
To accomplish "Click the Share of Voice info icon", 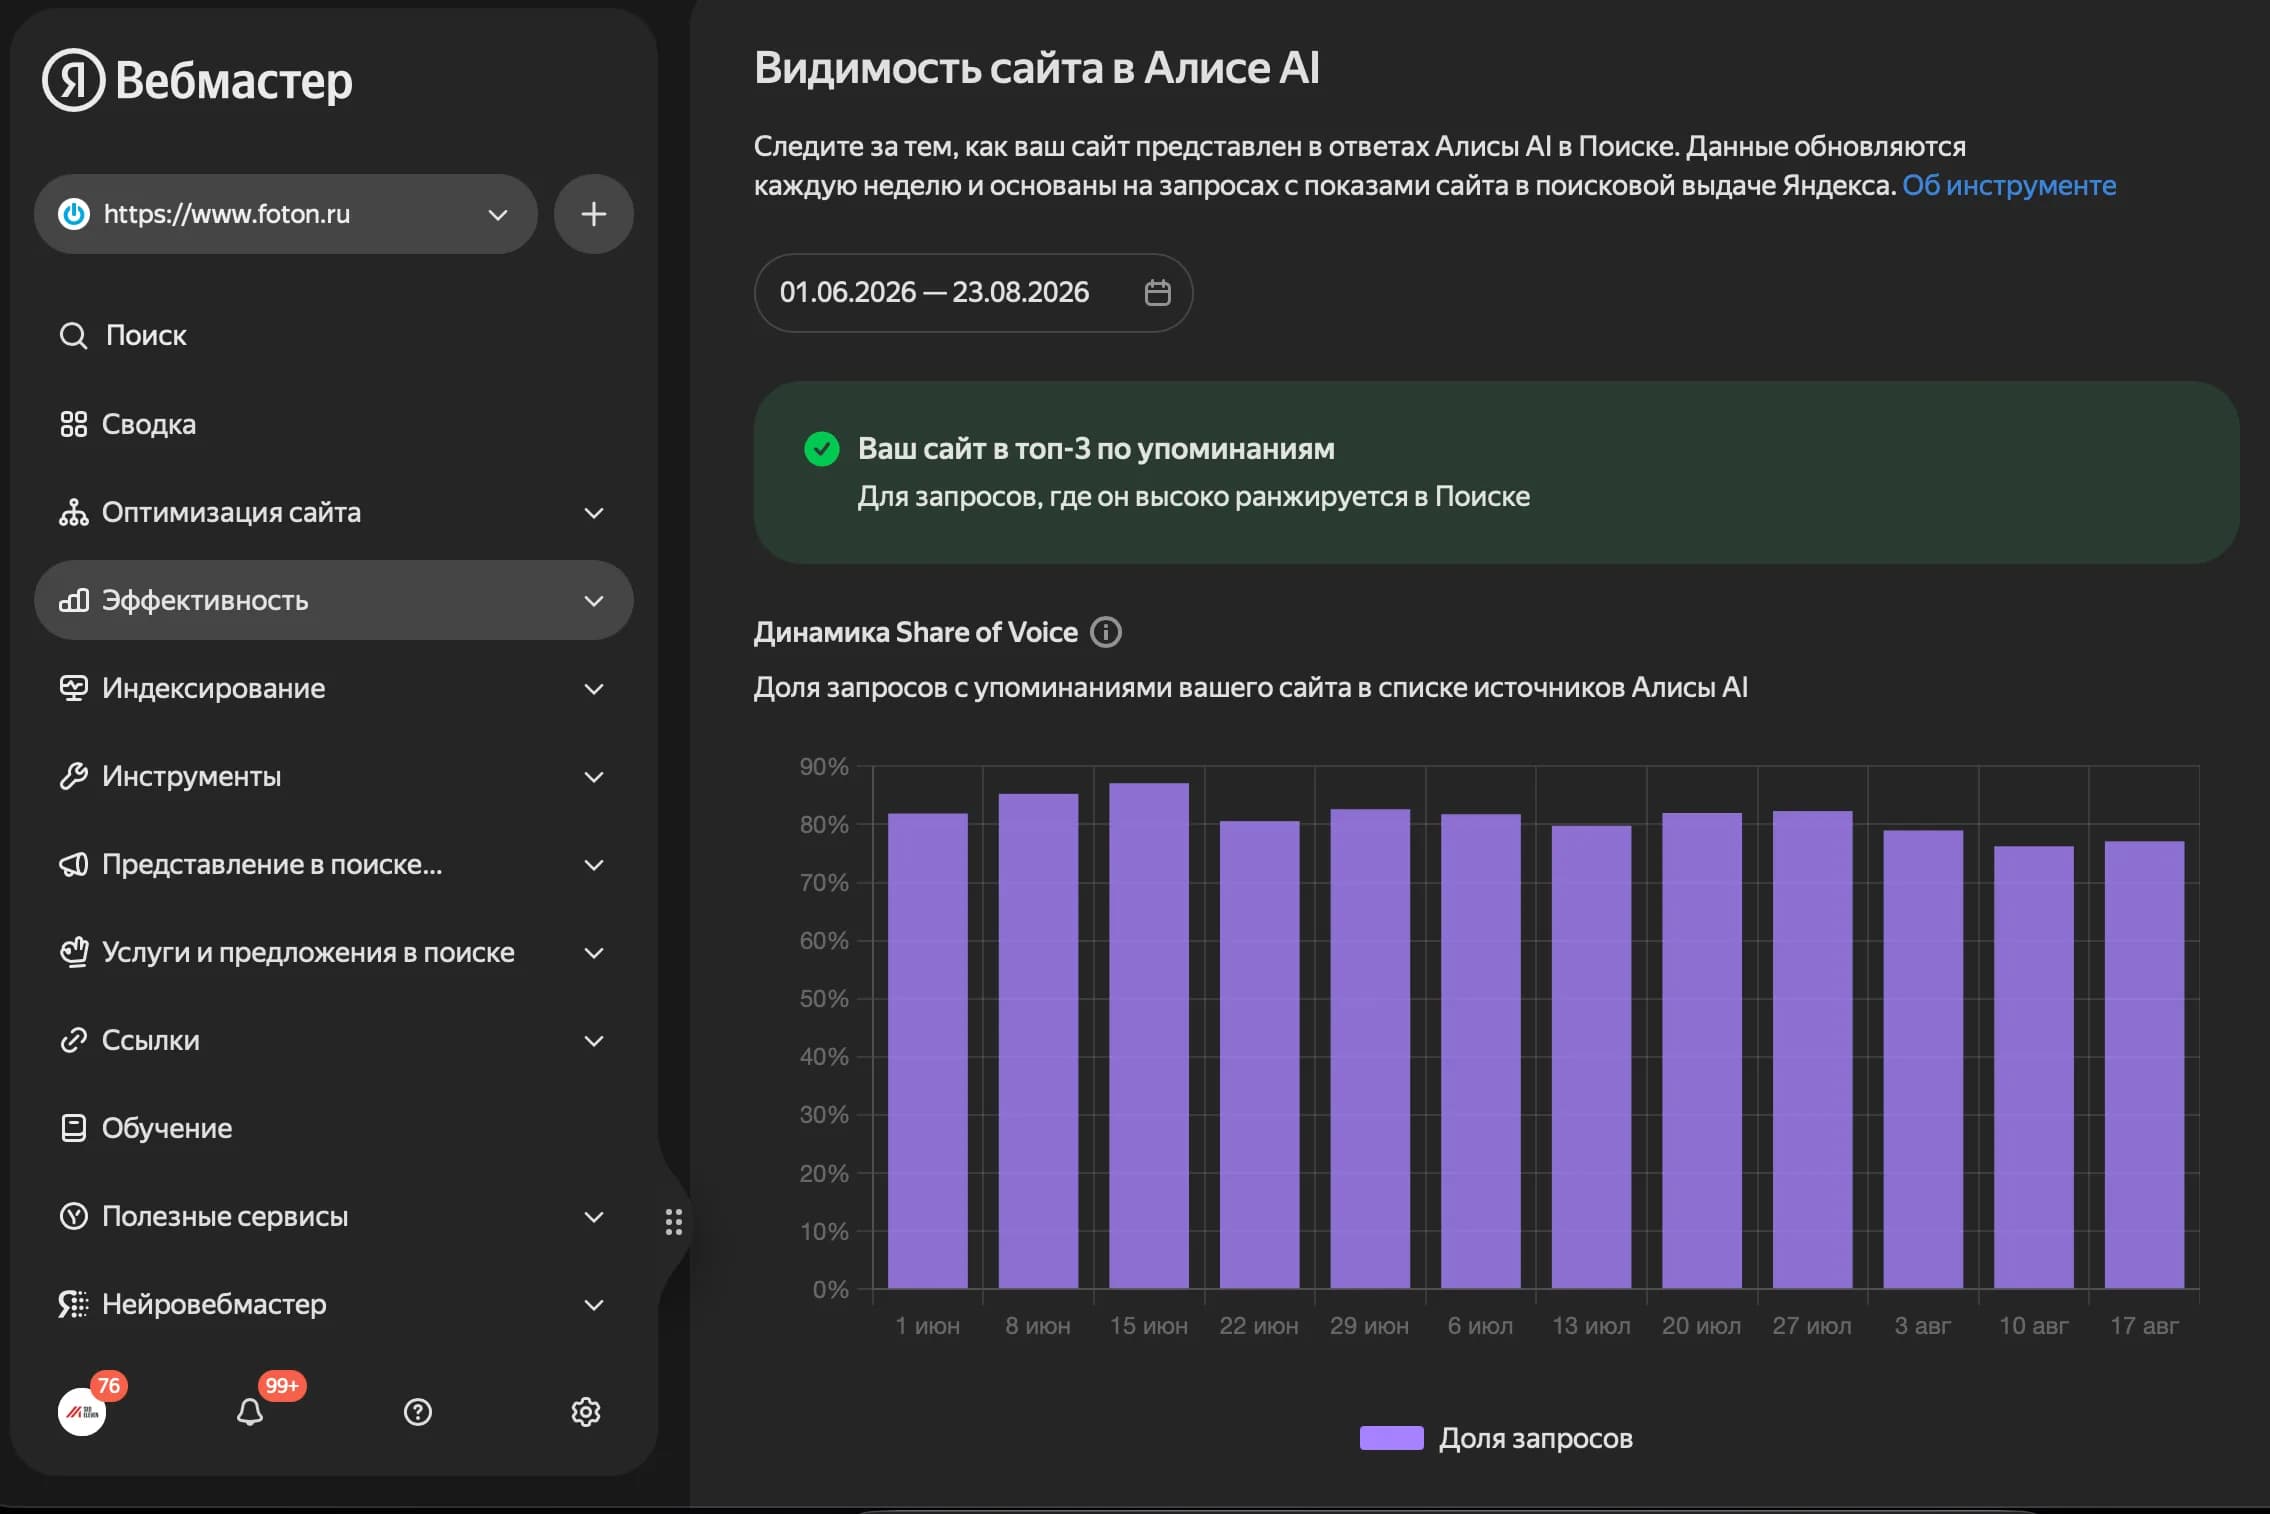I will [1106, 632].
